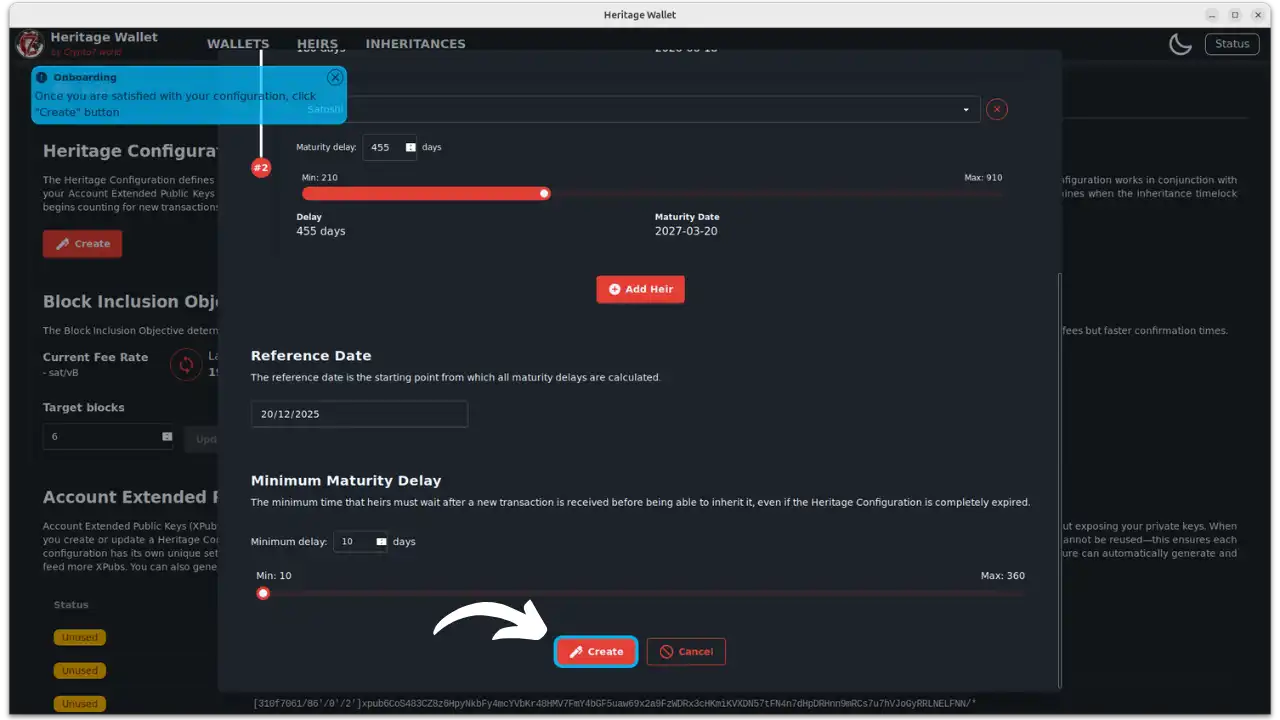Toggle dark mode moon icon
This screenshot has width=1280, height=720.
tap(1180, 44)
